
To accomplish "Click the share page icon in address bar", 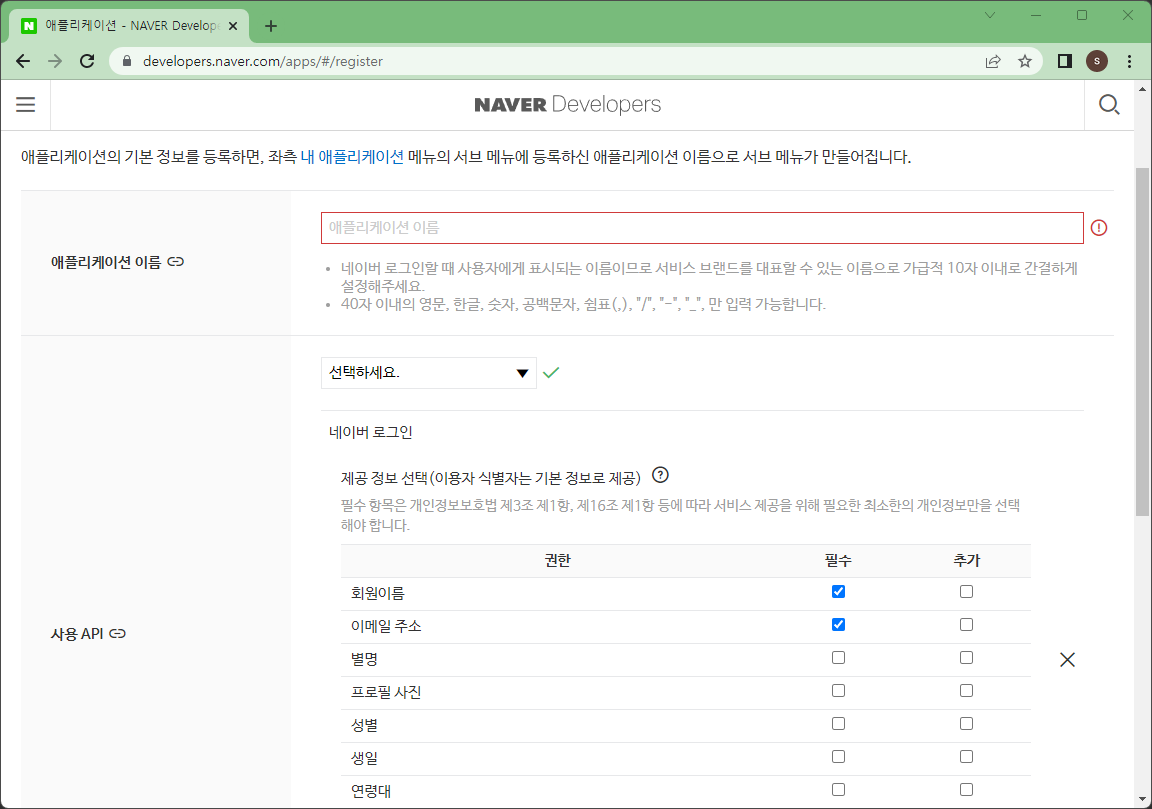I will click(x=993, y=61).
